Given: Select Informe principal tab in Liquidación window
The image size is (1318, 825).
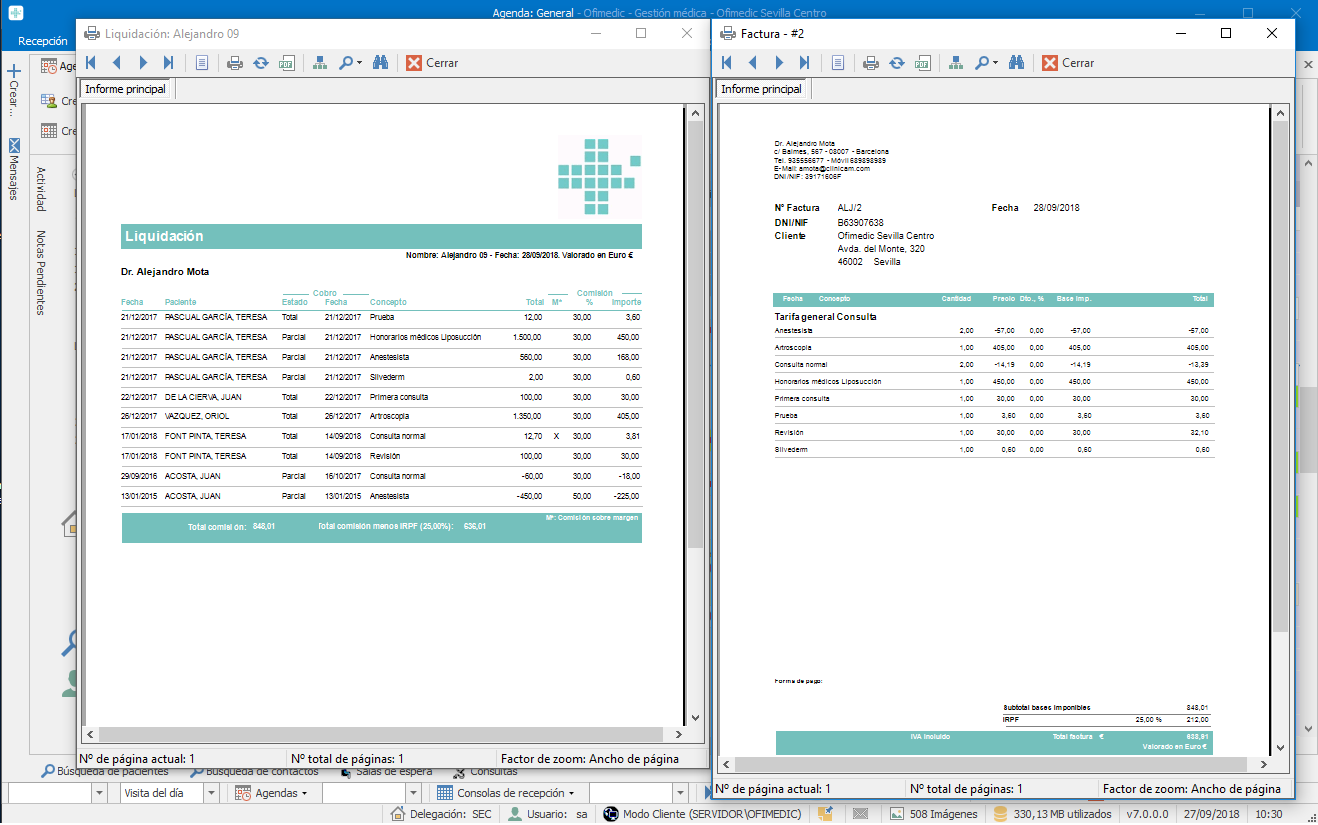Looking at the screenshot, I should (x=125, y=90).
